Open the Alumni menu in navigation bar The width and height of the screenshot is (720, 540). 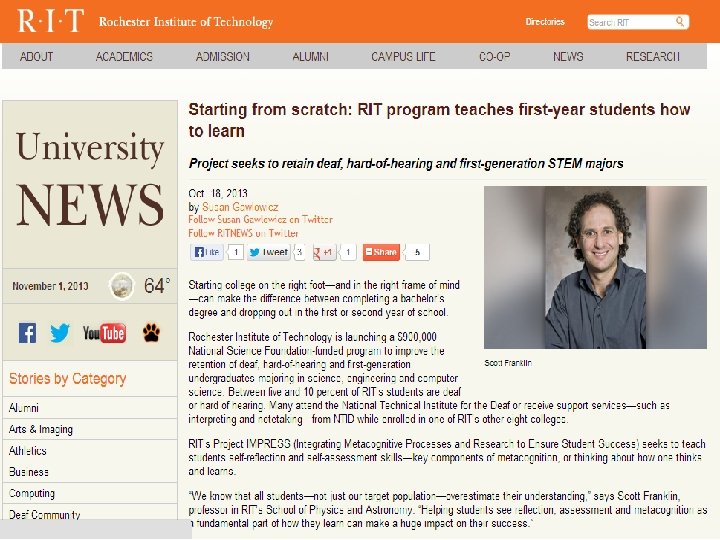310,56
